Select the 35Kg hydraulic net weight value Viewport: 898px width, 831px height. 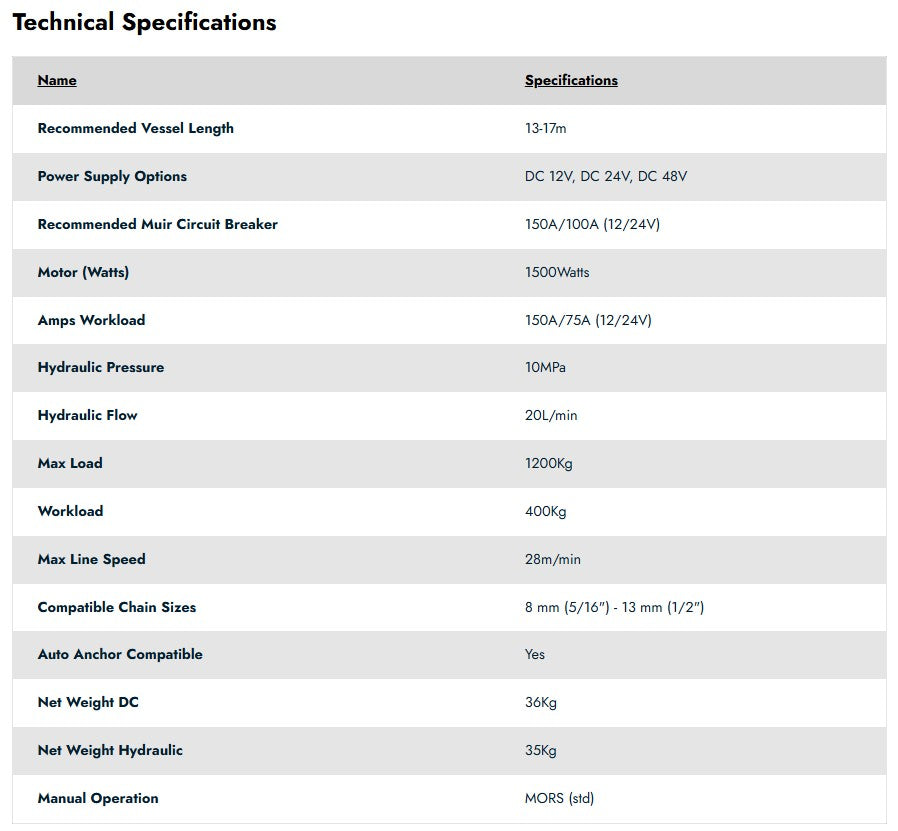[541, 750]
